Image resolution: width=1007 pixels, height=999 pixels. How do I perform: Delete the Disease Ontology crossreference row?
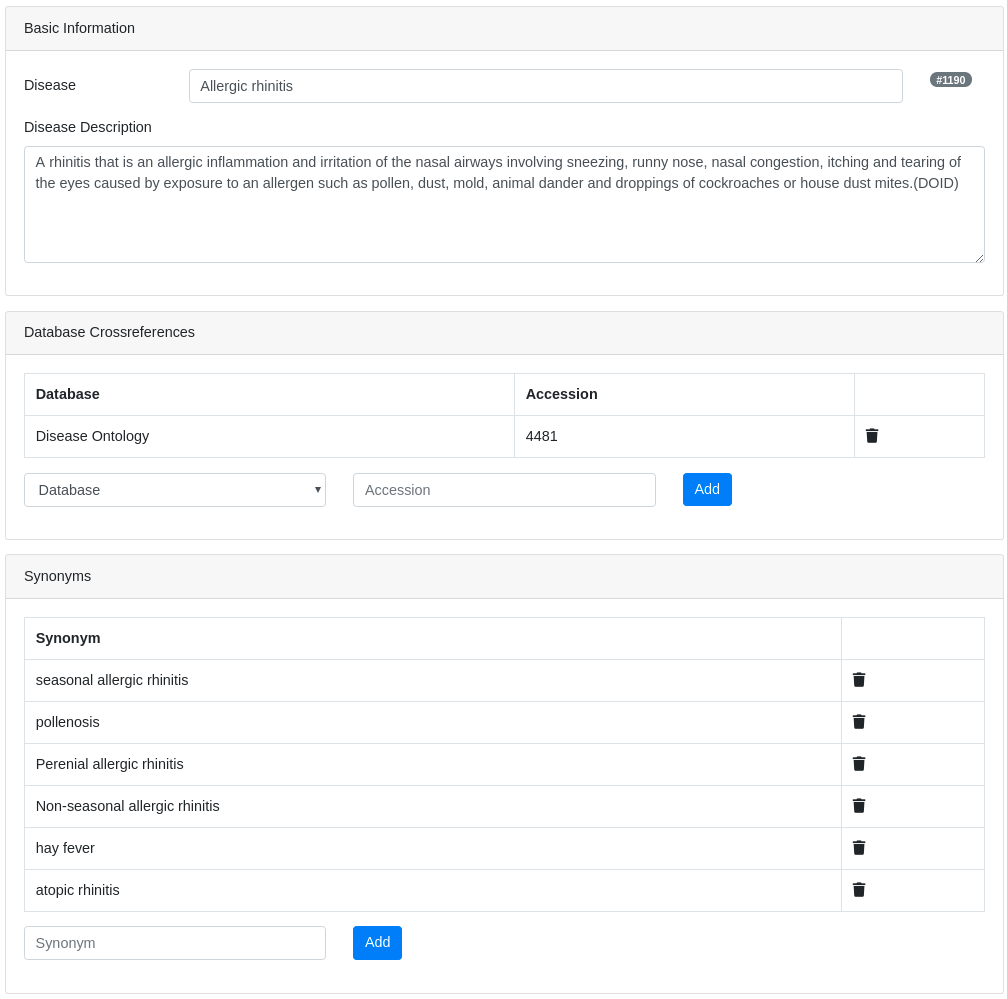coord(871,436)
